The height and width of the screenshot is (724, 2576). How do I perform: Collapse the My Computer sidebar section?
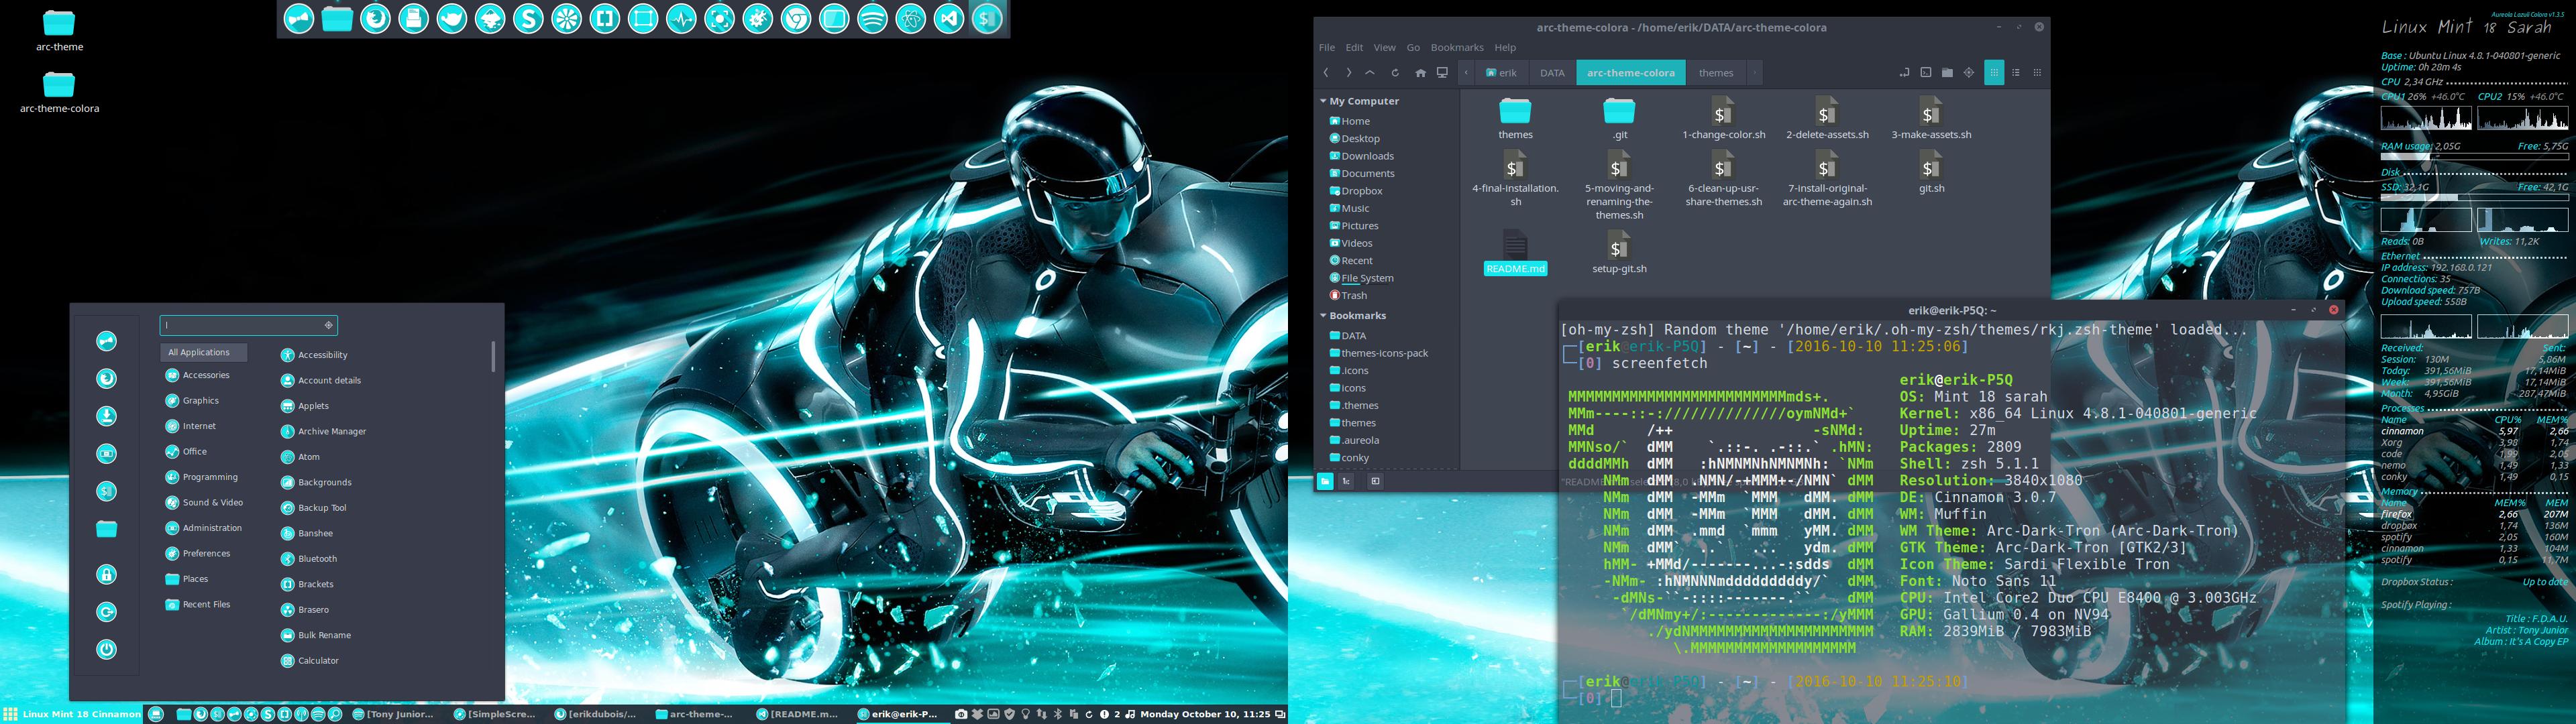pyautogui.click(x=1323, y=101)
